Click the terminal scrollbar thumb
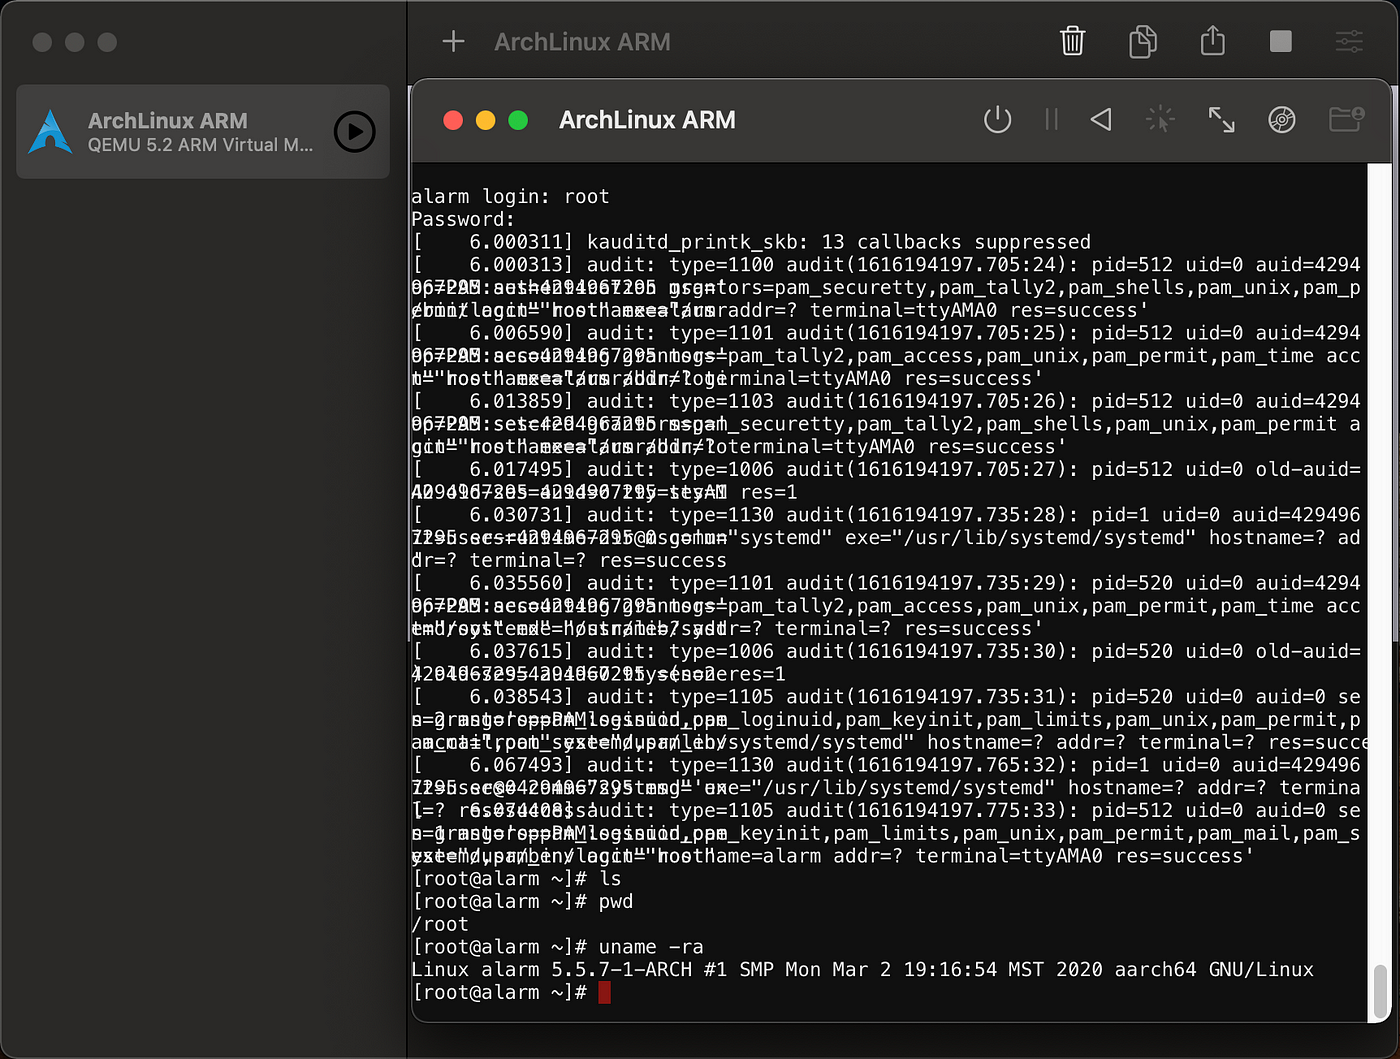The image size is (1400, 1059). (1380, 991)
